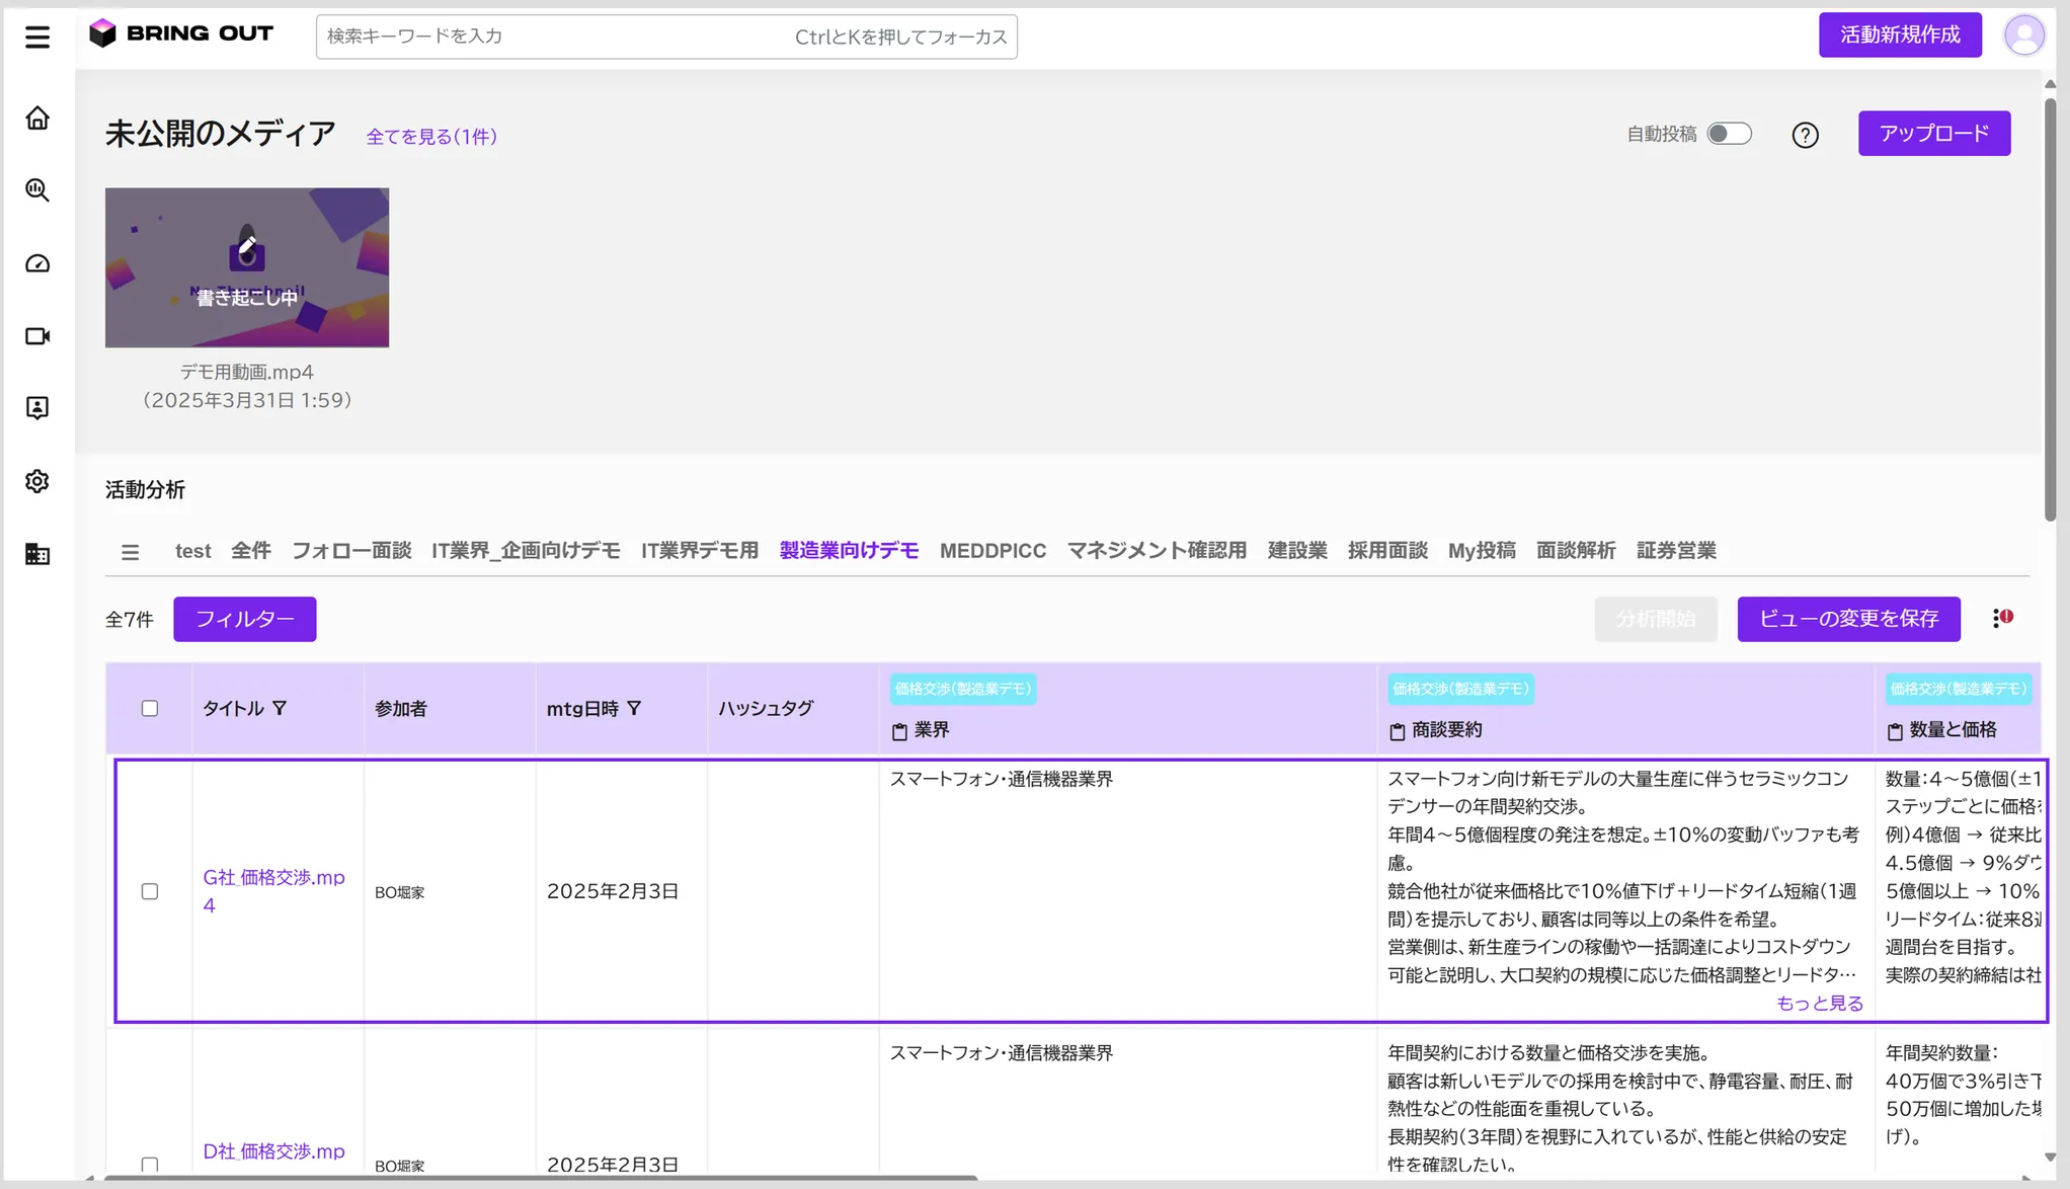Switch to the MEDDPICC tab
Viewport: 2070px width, 1189px height.
pyautogui.click(x=992, y=551)
